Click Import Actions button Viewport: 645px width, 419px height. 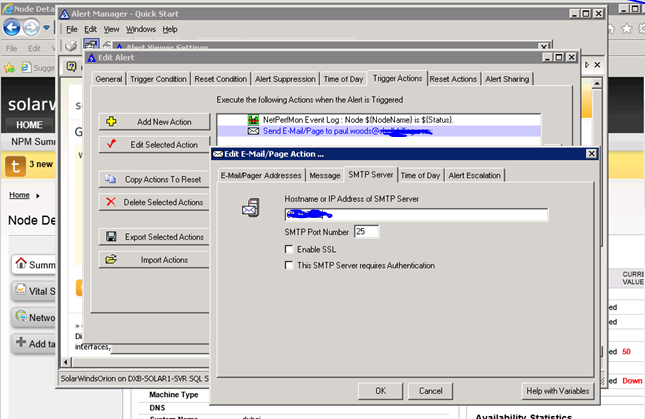click(x=154, y=260)
